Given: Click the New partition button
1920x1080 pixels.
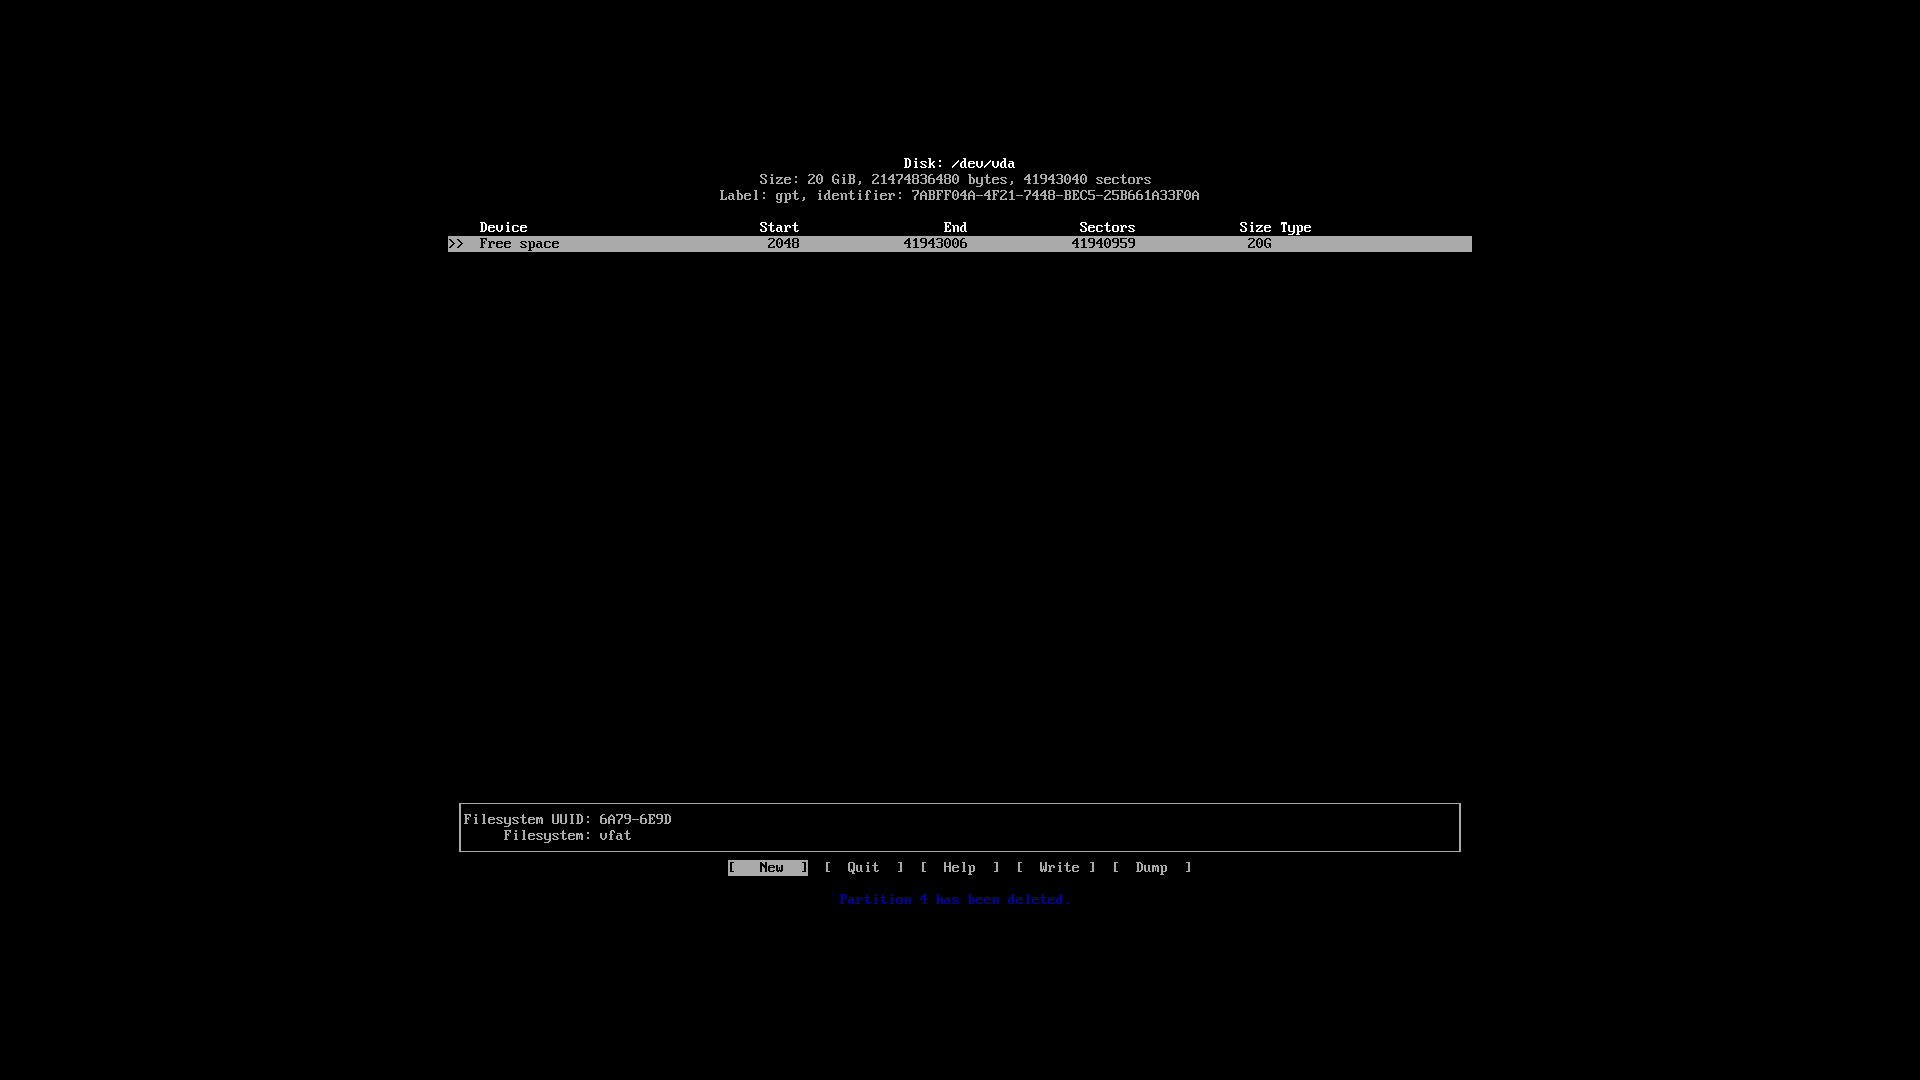Looking at the screenshot, I should point(767,866).
